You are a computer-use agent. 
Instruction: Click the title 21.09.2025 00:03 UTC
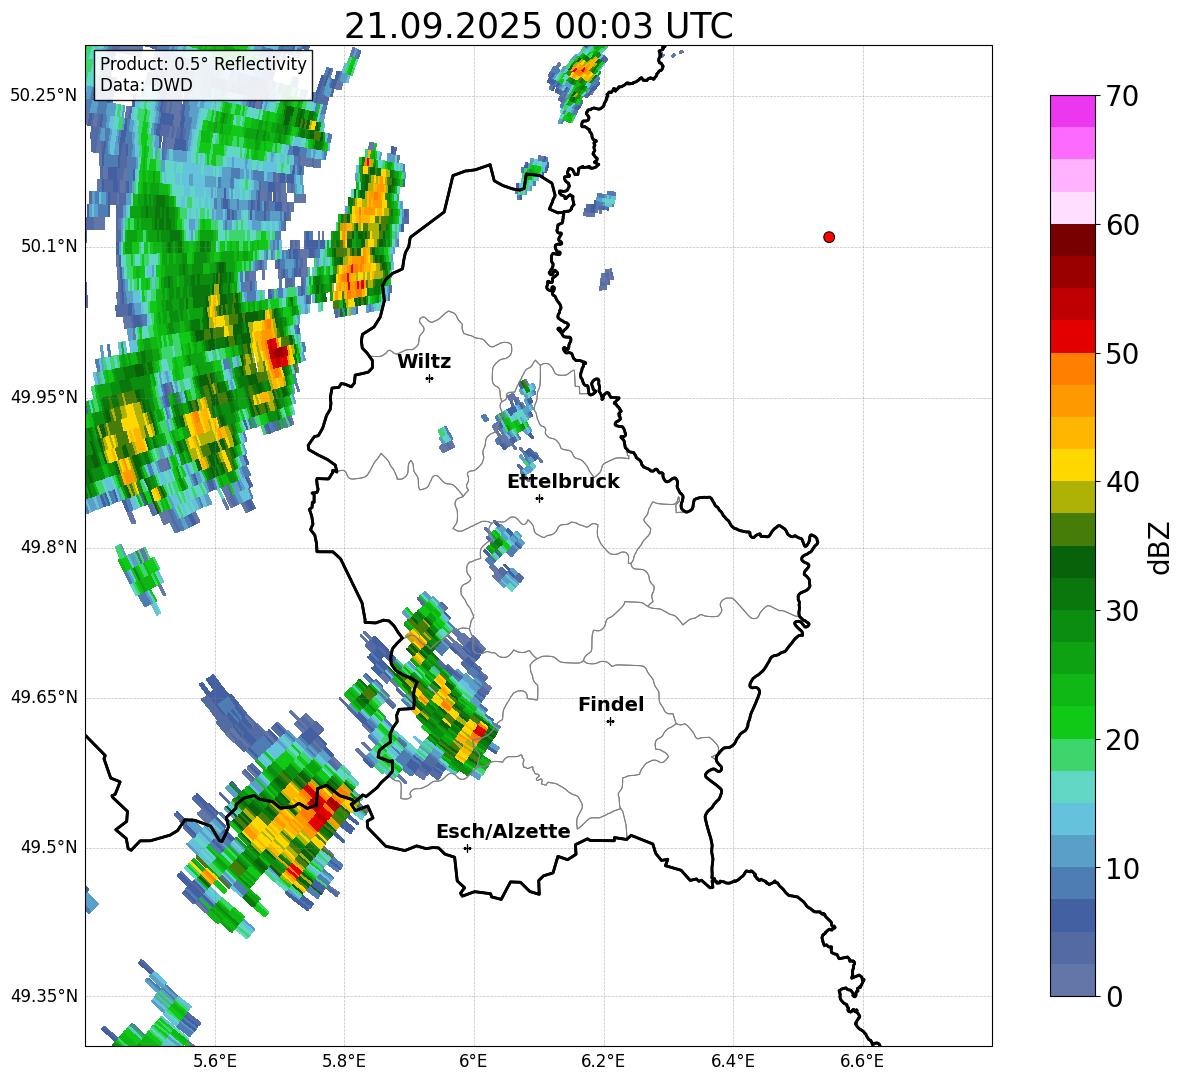click(538, 26)
